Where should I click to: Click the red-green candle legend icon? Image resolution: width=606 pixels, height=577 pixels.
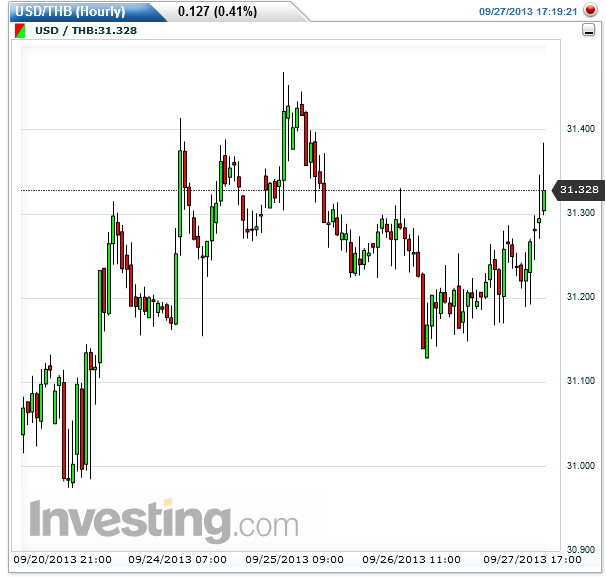pos(20,31)
